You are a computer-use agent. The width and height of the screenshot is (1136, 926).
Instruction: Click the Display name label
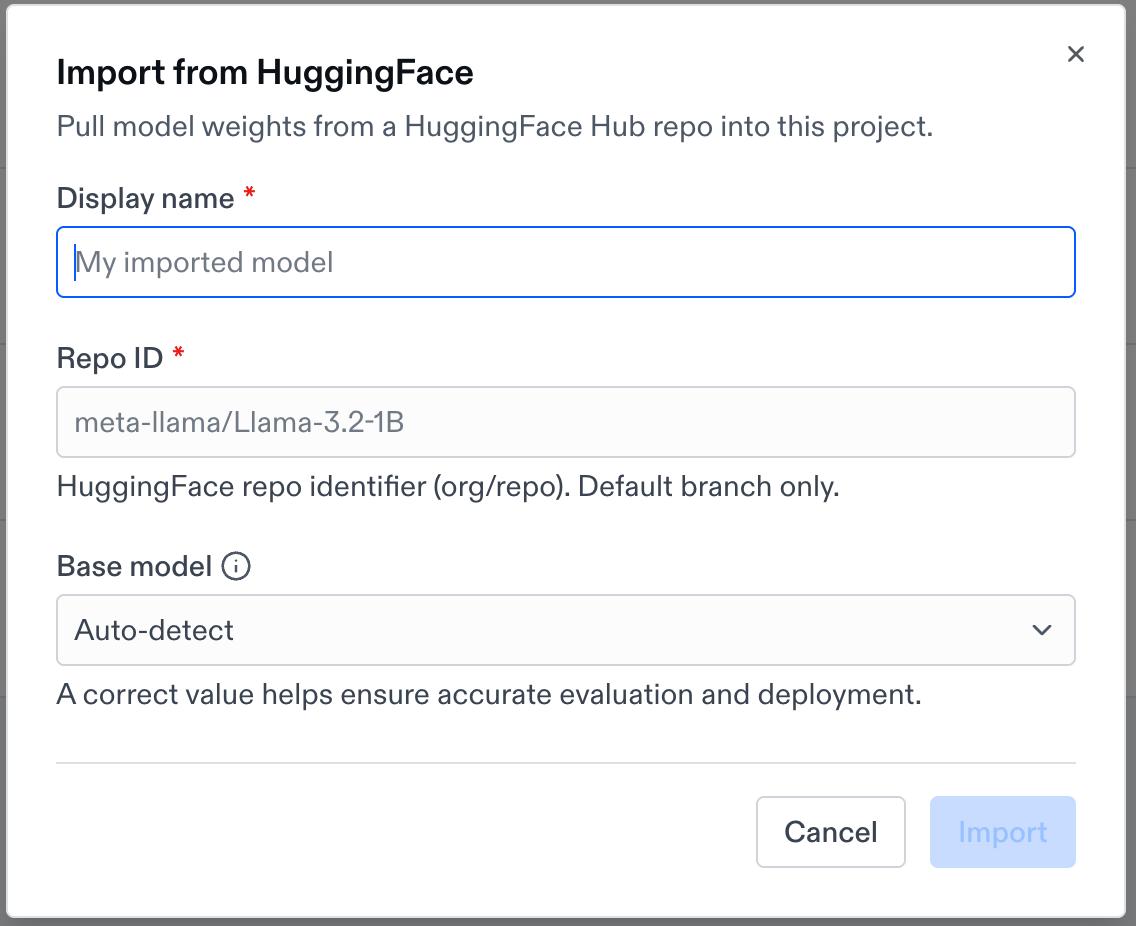[x=146, y=199]
